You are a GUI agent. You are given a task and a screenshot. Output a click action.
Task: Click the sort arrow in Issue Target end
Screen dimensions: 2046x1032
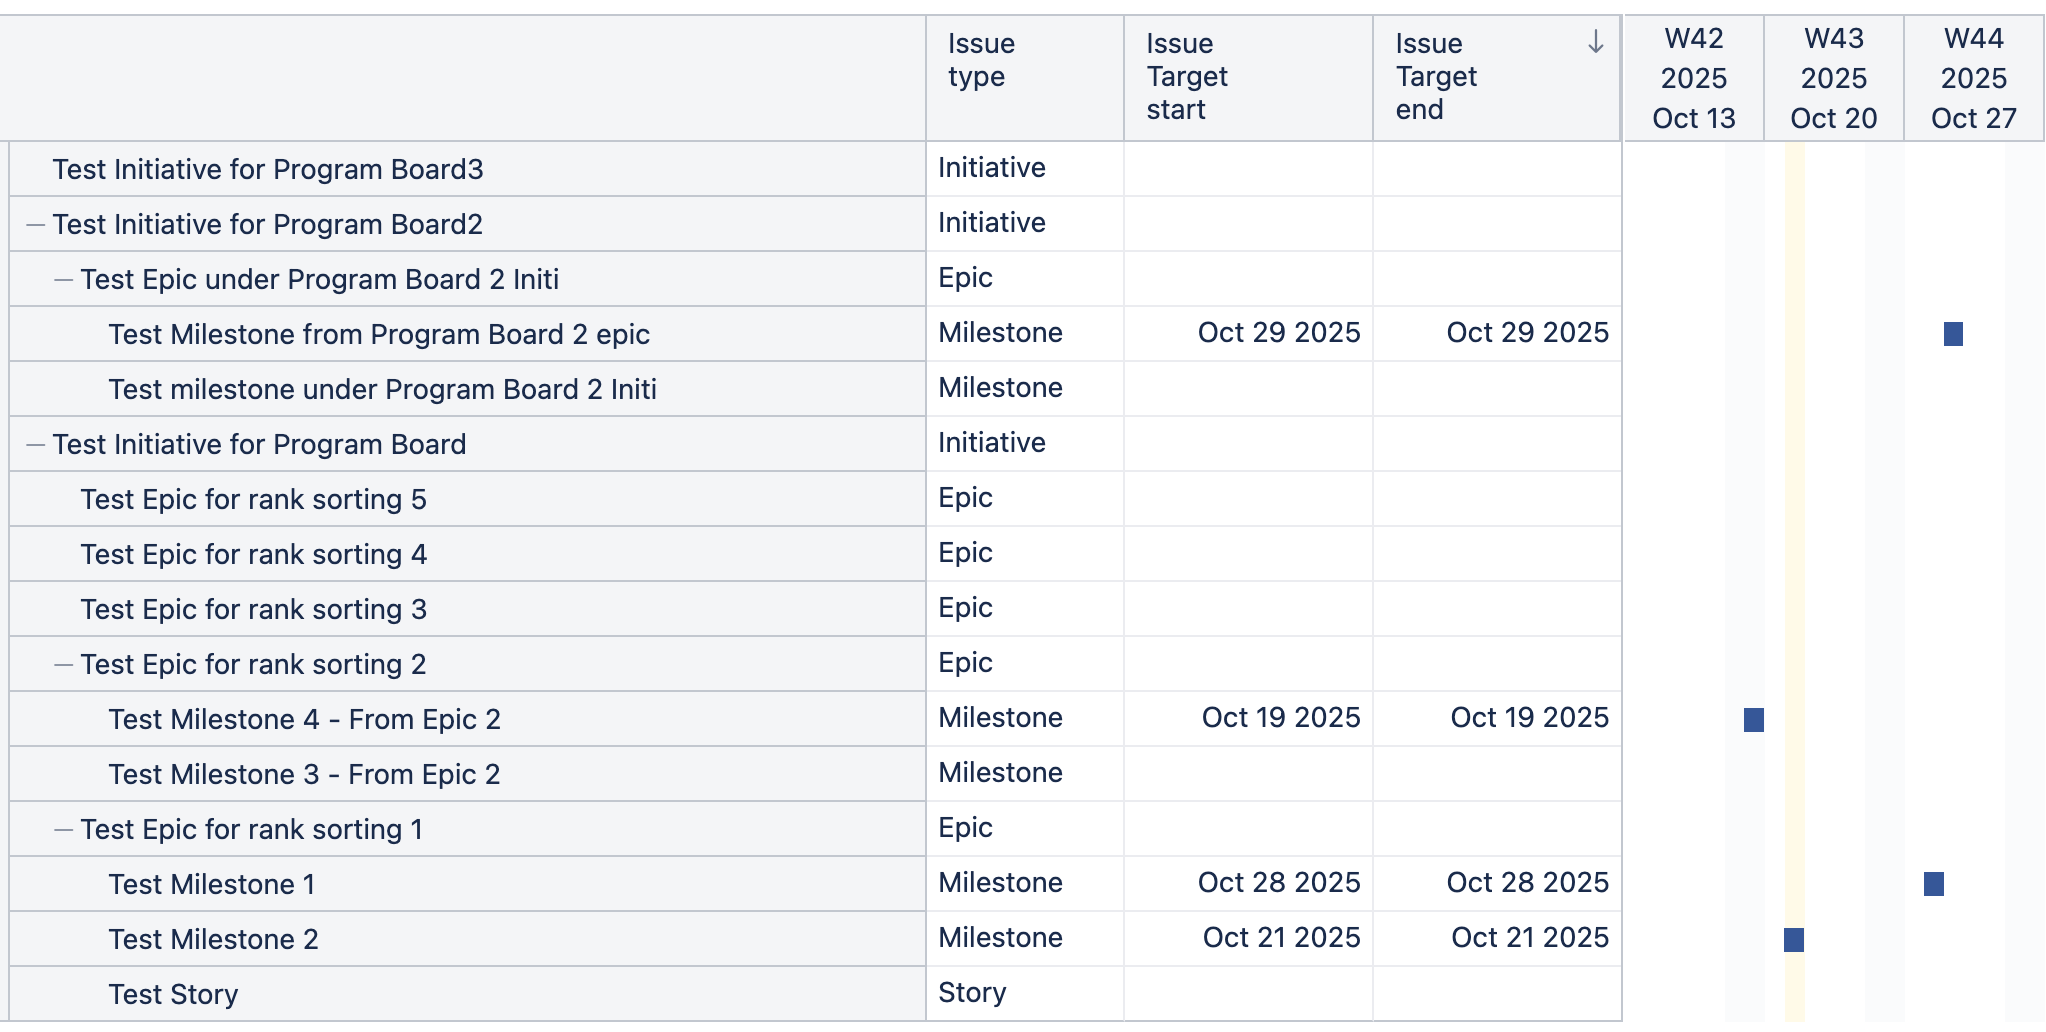pyautogui.click(x=1595, y=42)
